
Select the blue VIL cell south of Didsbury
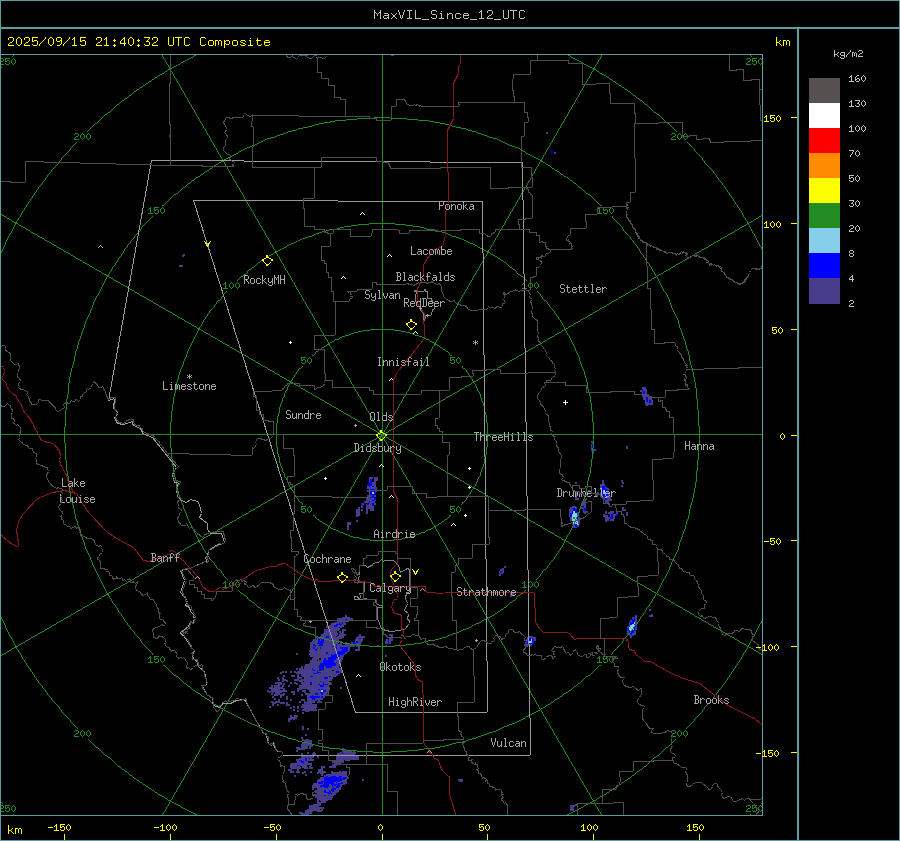(x=371, y=495)
